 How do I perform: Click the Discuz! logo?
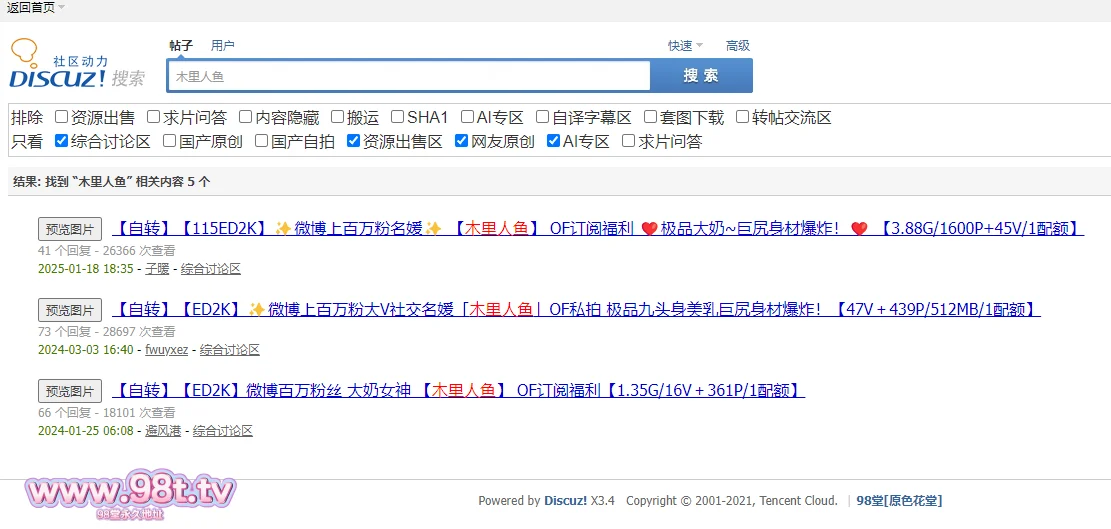tap(77, 65)
